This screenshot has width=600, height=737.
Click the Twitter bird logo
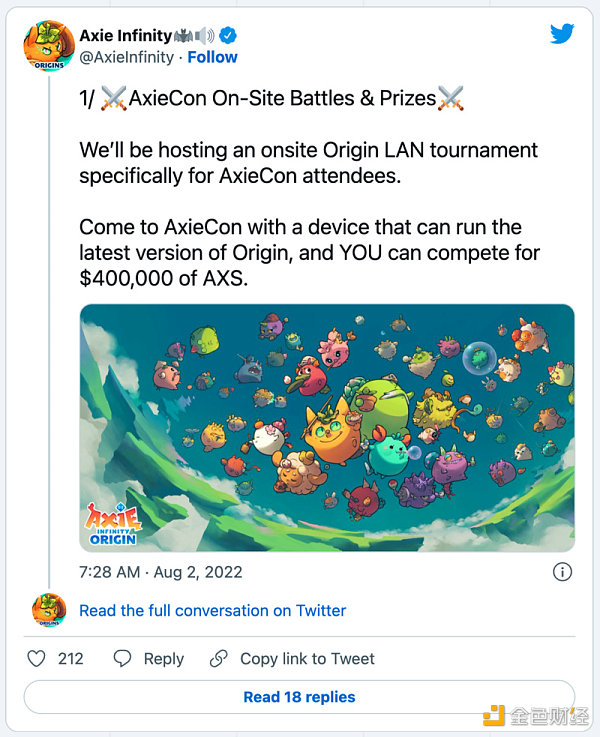[562, 34]
